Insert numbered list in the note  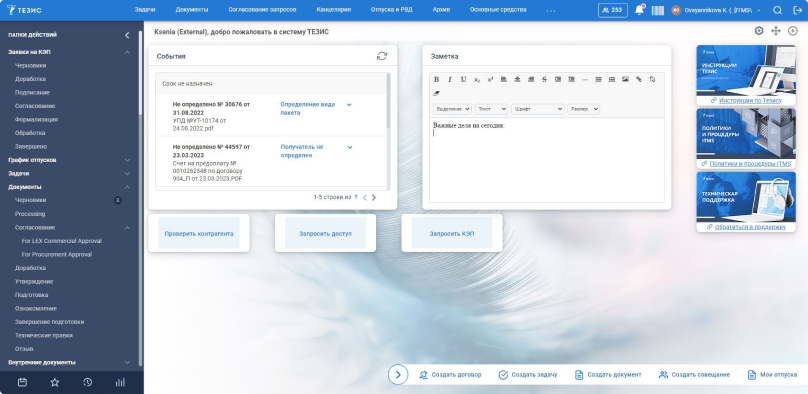click(598, 79)
